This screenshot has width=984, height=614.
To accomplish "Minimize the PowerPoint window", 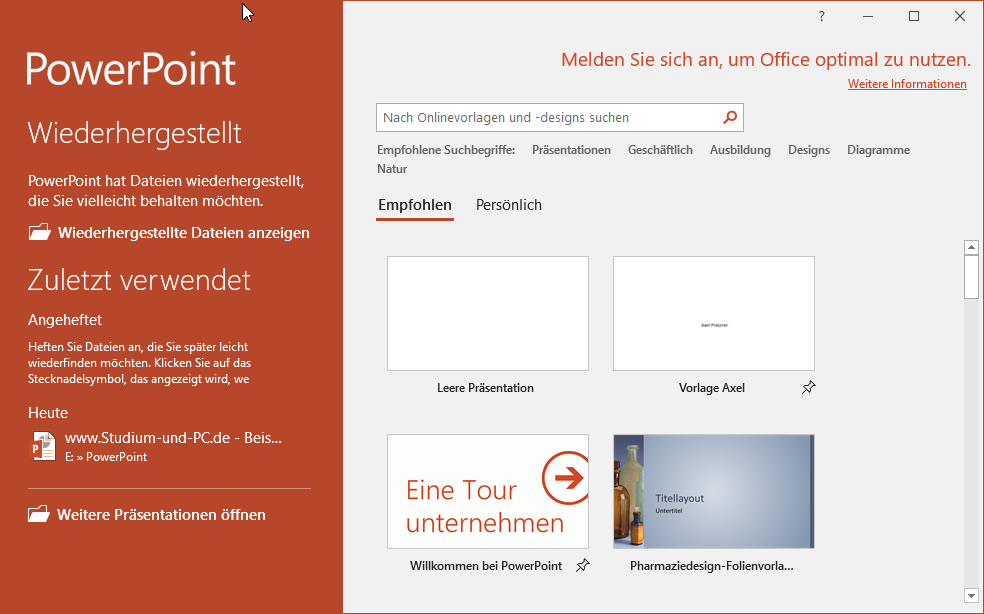I will (x=868, y=16).
